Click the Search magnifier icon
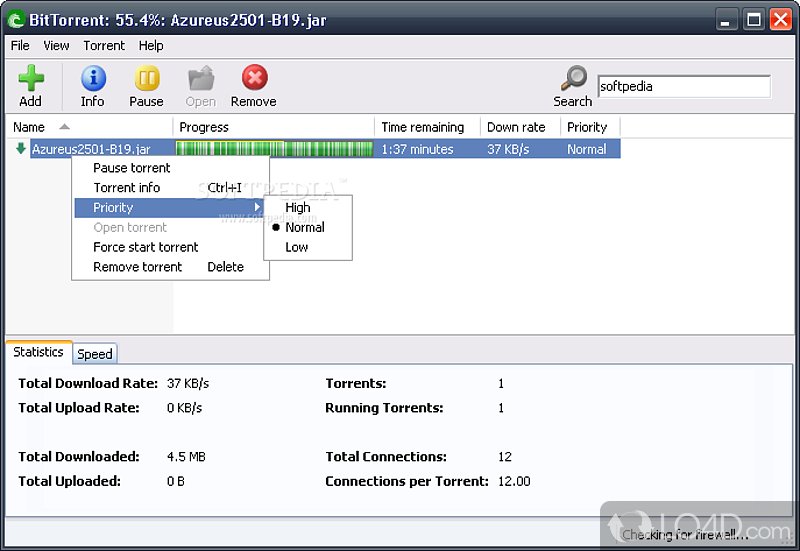This screenshot has width=800, height=551. click(x=574, y=78)
